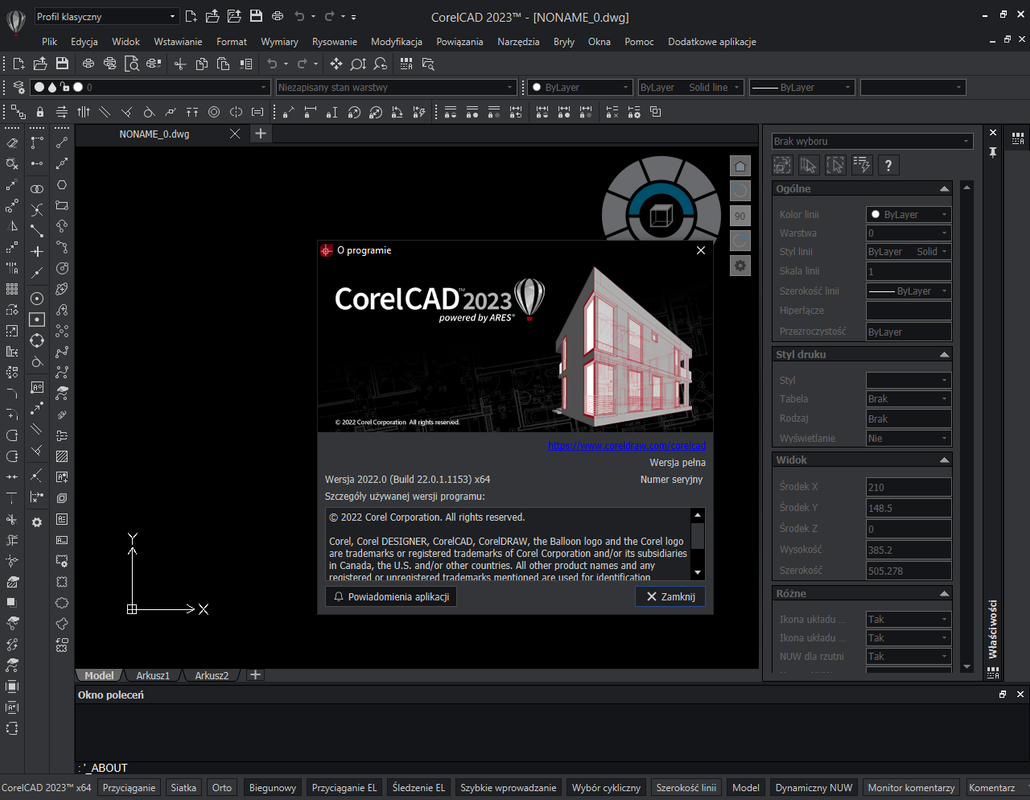Click the Redo arrow in main toolbar

[302, 64]
